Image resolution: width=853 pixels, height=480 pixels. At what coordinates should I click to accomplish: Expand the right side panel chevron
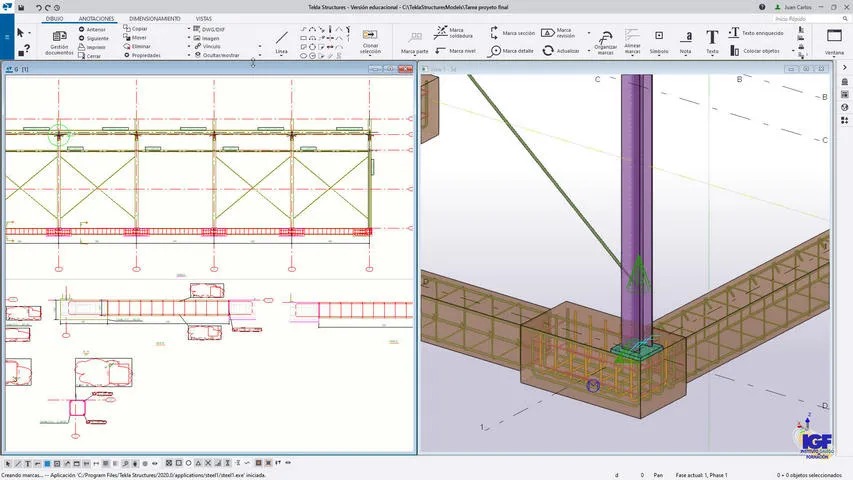point(844,67)
